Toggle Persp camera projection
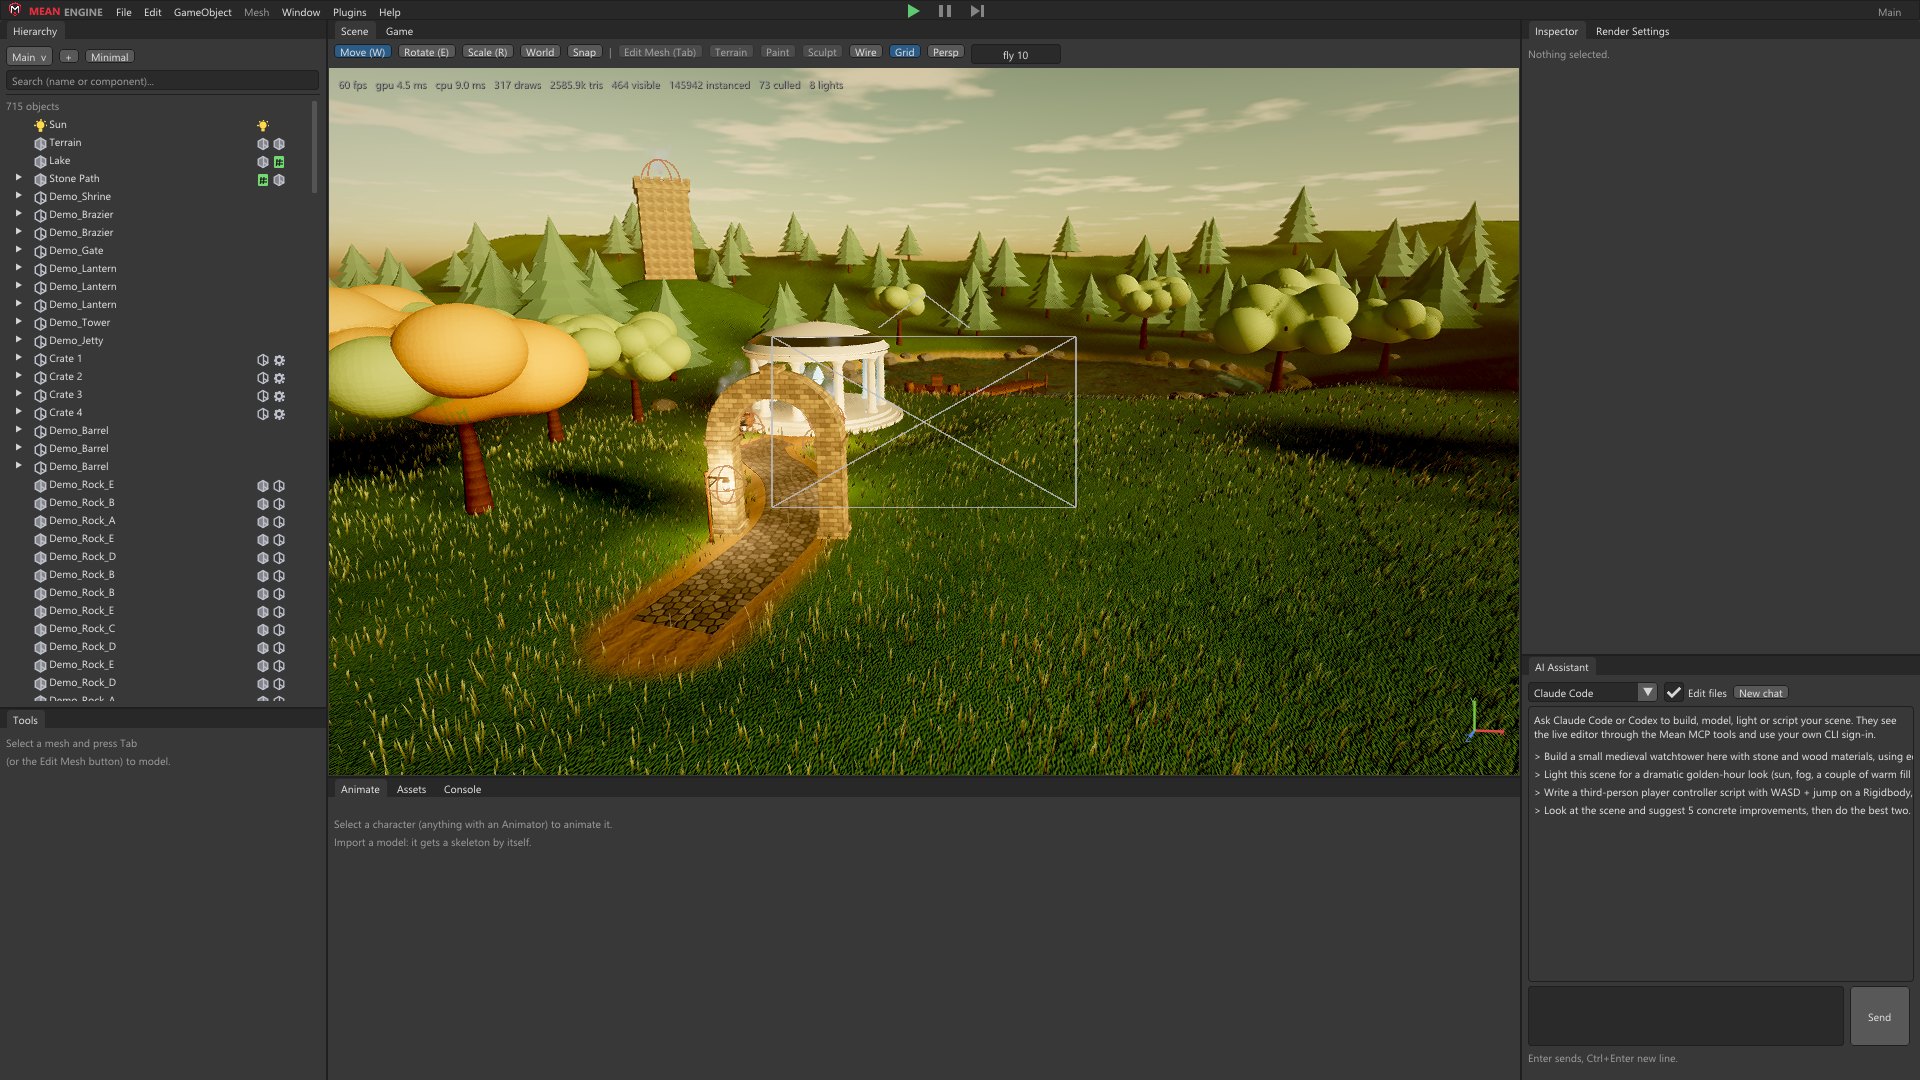 click(945, 52)
